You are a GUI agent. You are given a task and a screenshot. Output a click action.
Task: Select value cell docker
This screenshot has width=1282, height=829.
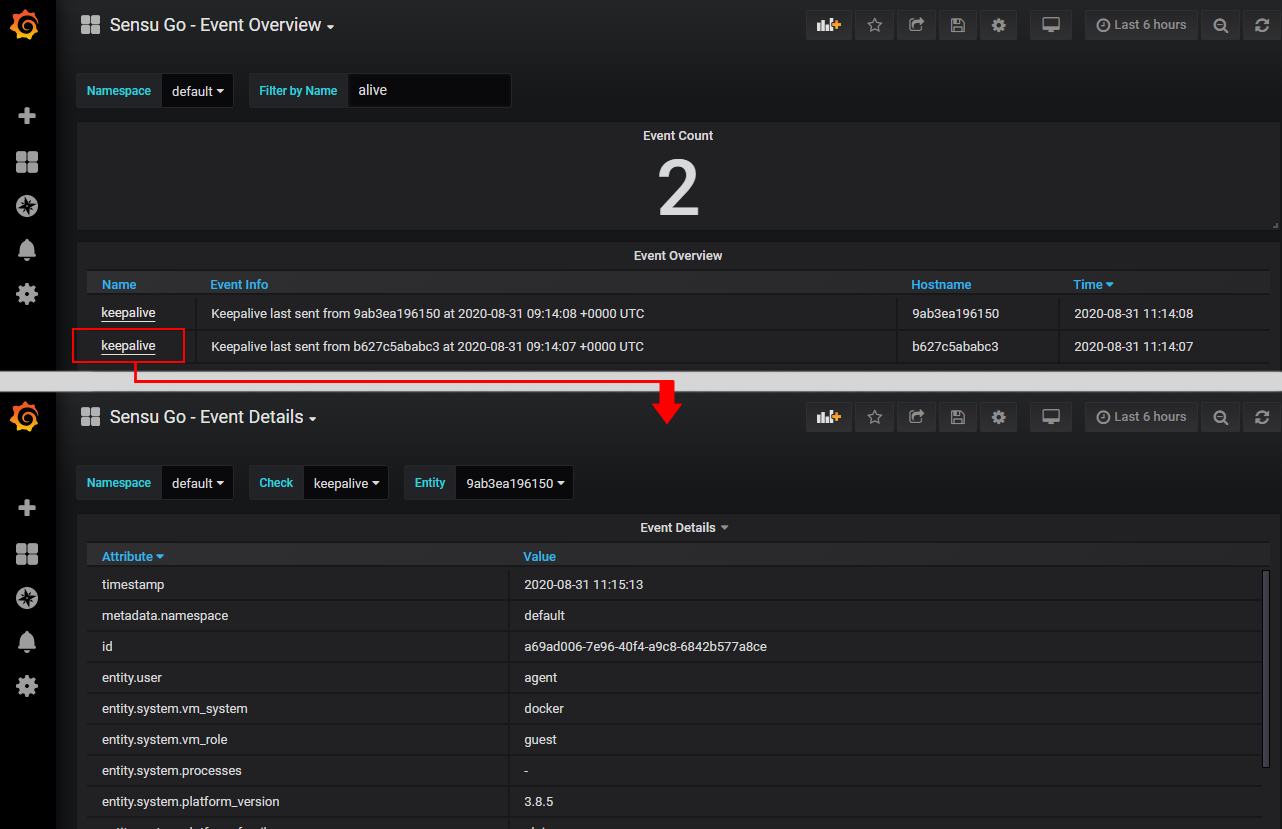885,709
